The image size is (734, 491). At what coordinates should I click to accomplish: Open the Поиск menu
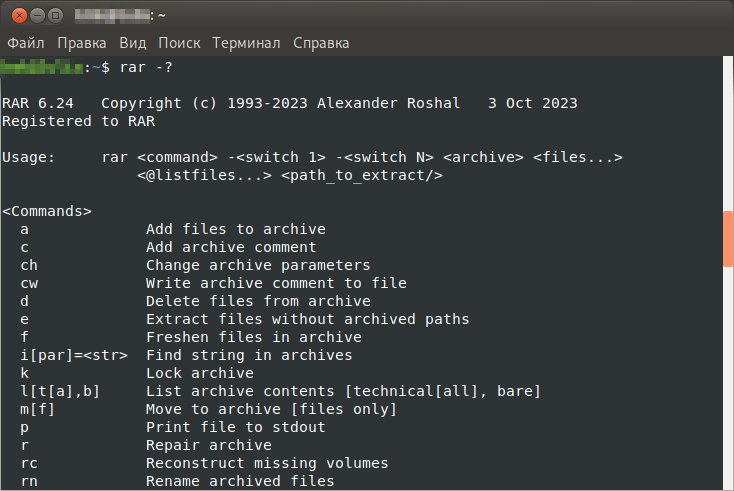[x=179, y=43]
